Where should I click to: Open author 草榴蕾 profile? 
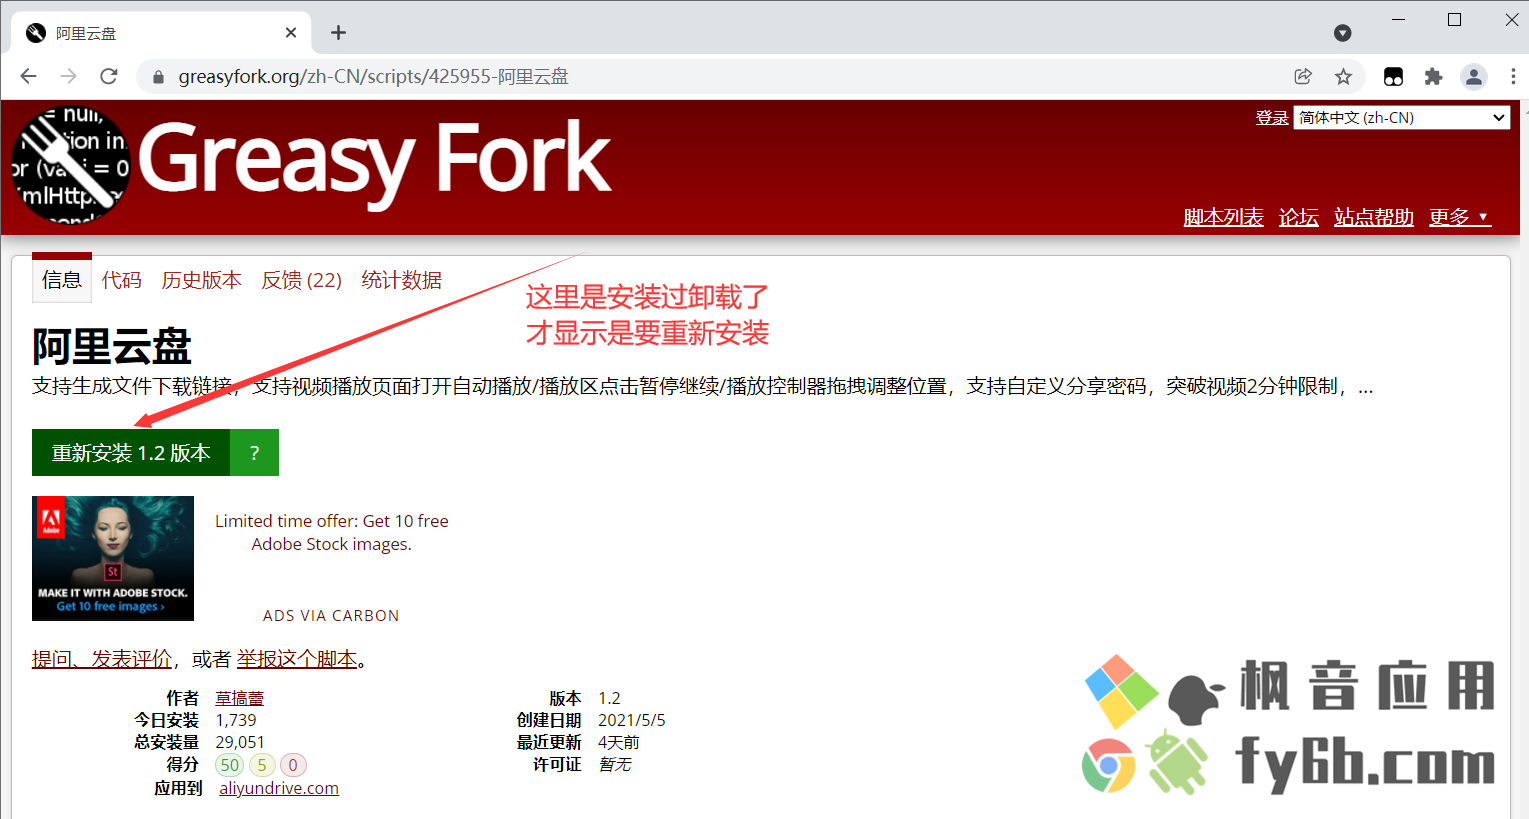click(x=239, y=698)
